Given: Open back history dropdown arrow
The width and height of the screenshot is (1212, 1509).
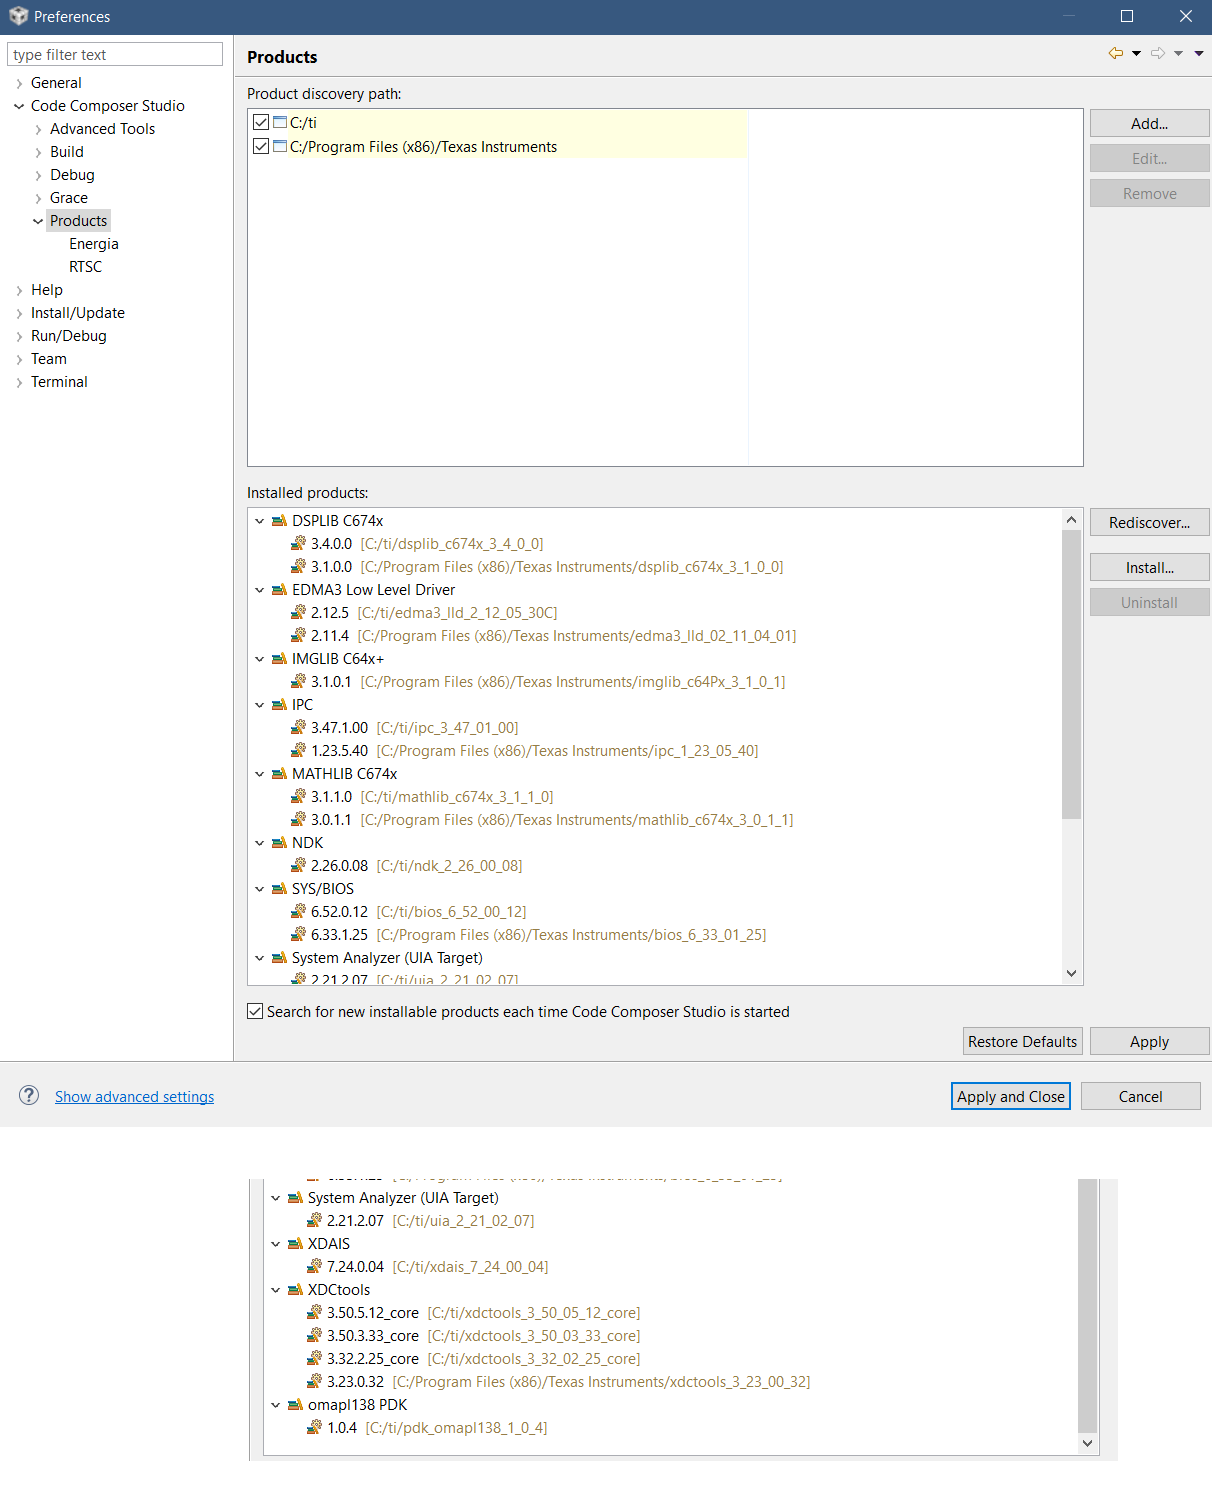Looking at the screenshot, I should pyautogui.click(x=1137, y=54).
